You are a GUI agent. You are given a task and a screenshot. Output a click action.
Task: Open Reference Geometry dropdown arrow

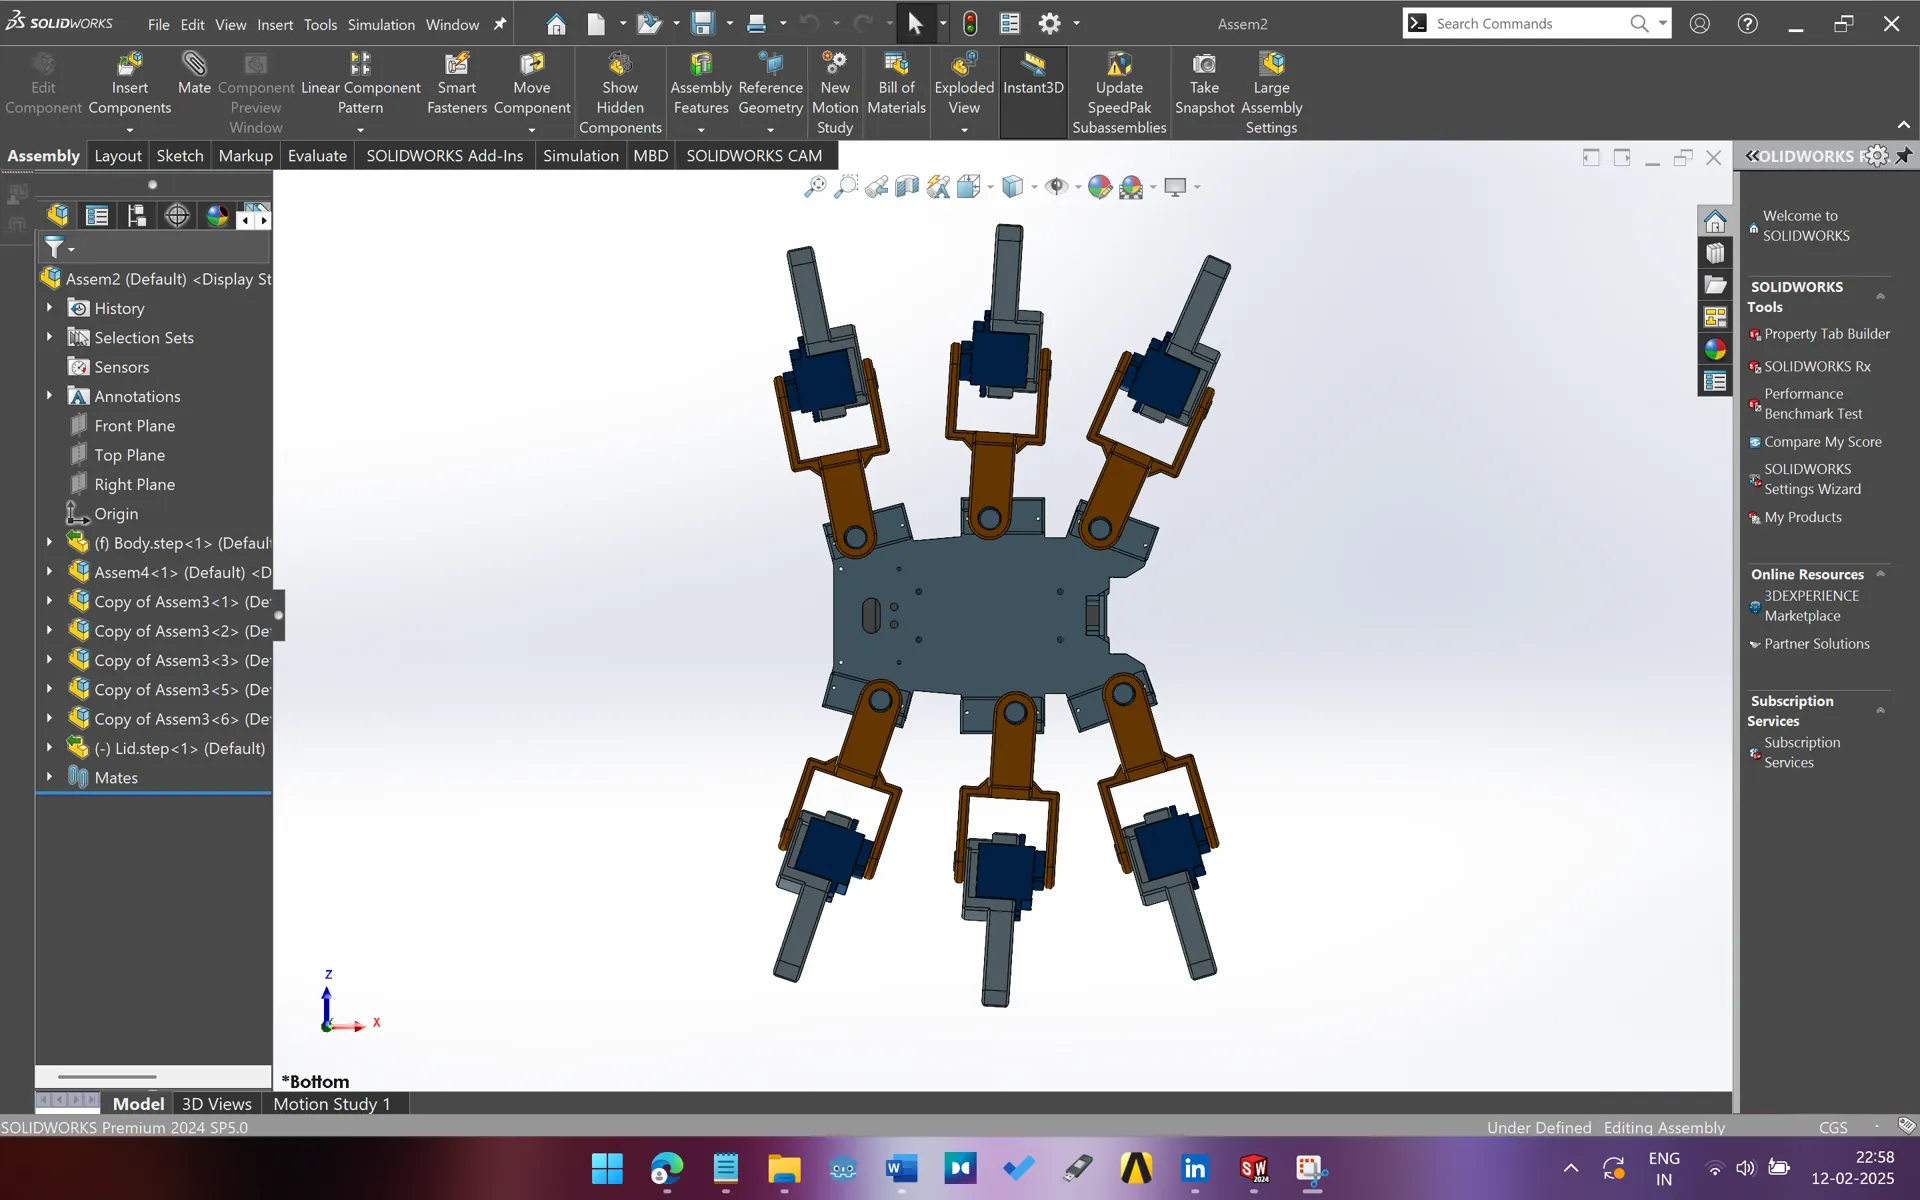[x=770, y=130]
